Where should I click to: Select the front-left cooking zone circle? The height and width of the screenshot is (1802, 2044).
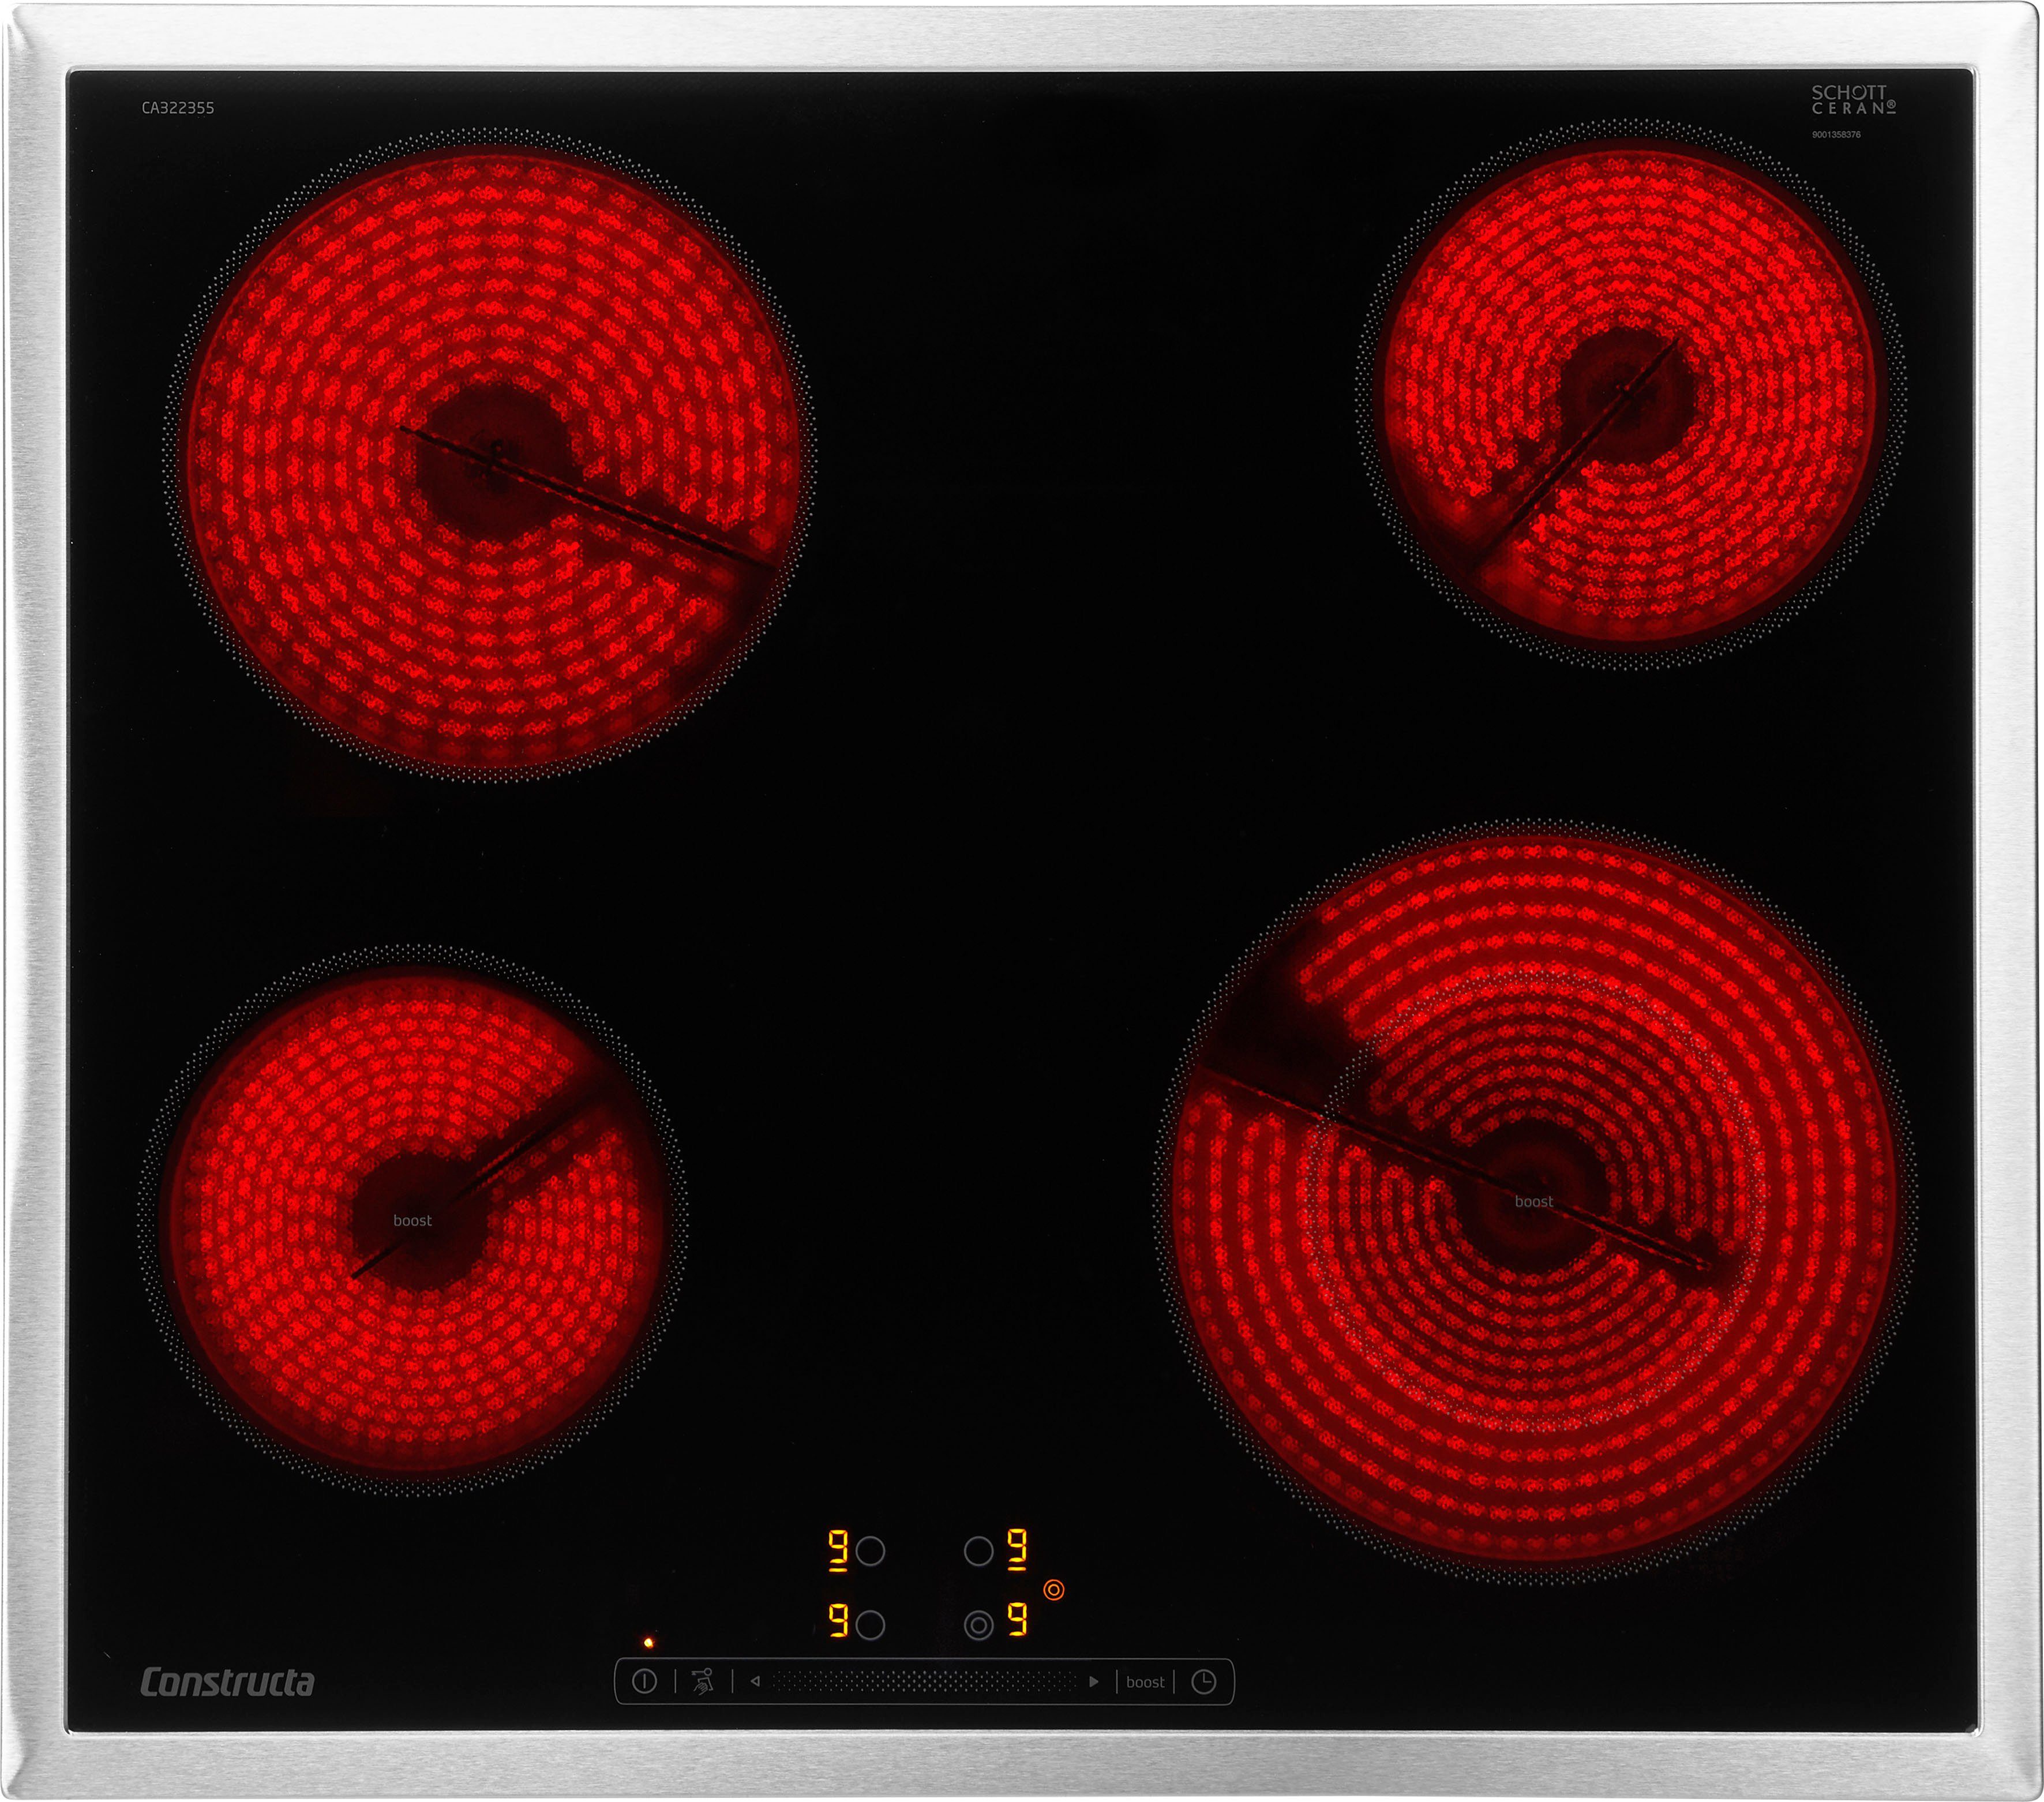[x=870, y=1626]
